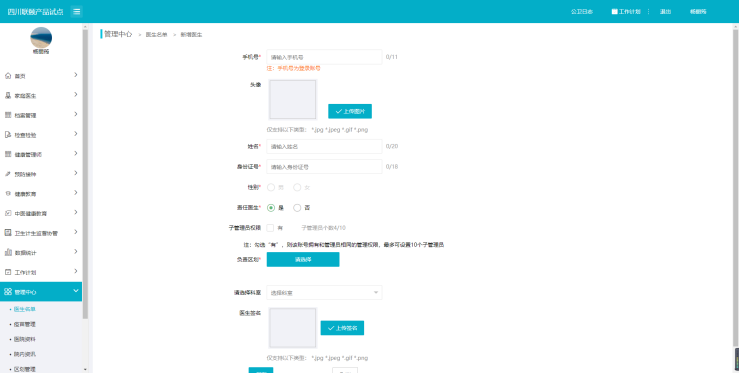Click the 上传图片 upload button
The image size is (740, 374).
(350, 111)
